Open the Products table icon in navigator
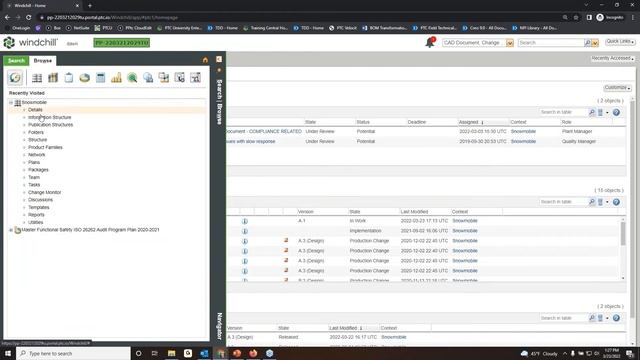640x360 pixels. click(x=37, y=78)
